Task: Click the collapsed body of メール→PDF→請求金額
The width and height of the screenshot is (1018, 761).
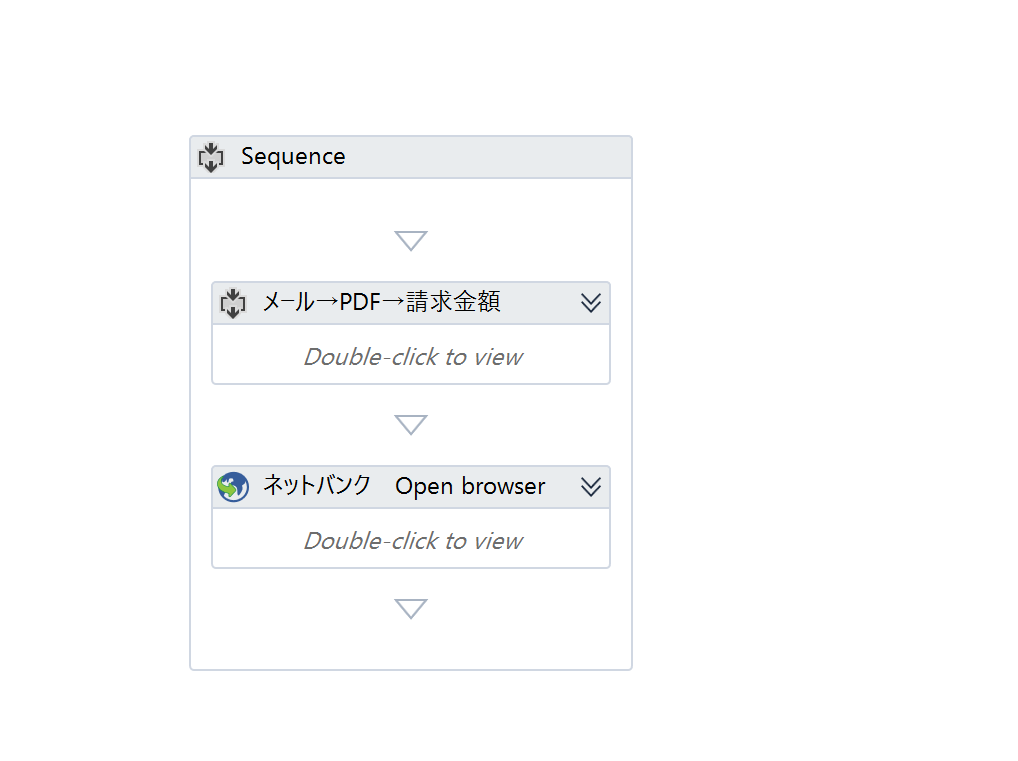Action: tap(411, 354)
